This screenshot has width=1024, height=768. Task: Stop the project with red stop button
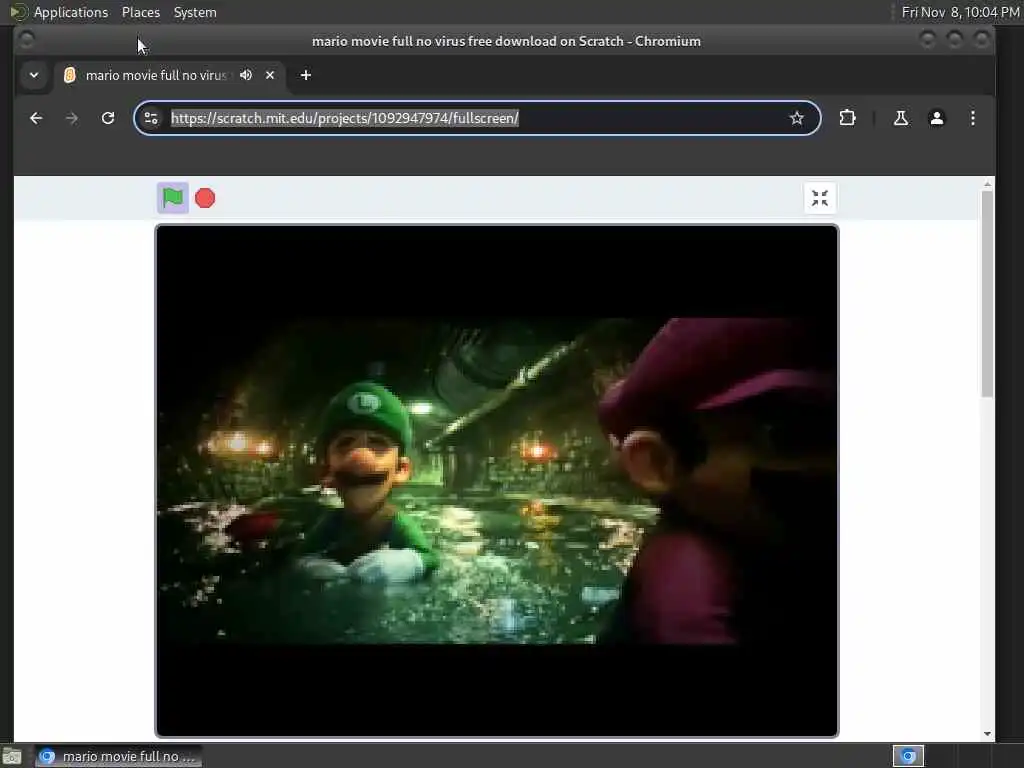[x=205, y=198]
